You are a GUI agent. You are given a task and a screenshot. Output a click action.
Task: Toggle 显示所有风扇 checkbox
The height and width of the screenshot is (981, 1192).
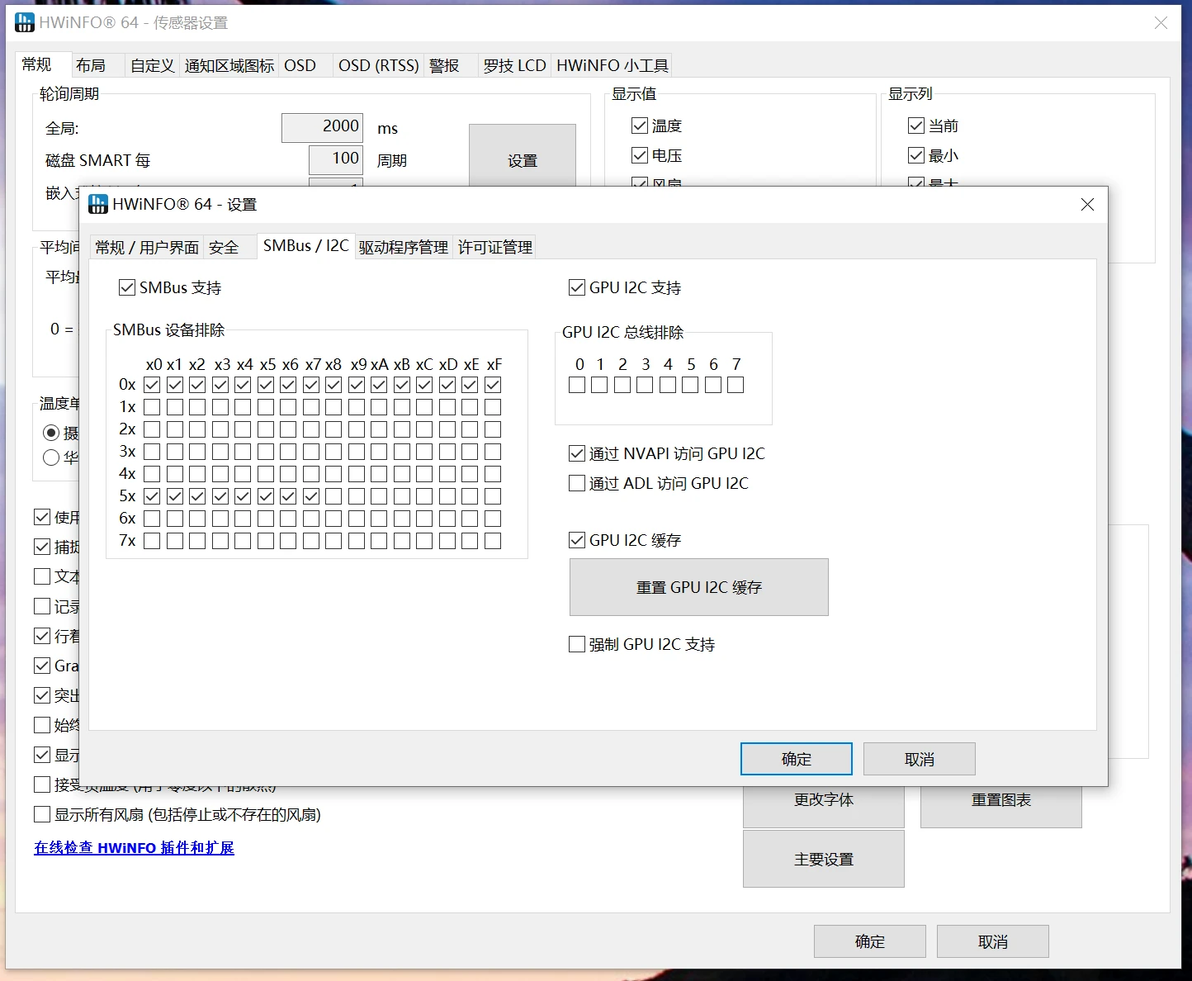43,814
